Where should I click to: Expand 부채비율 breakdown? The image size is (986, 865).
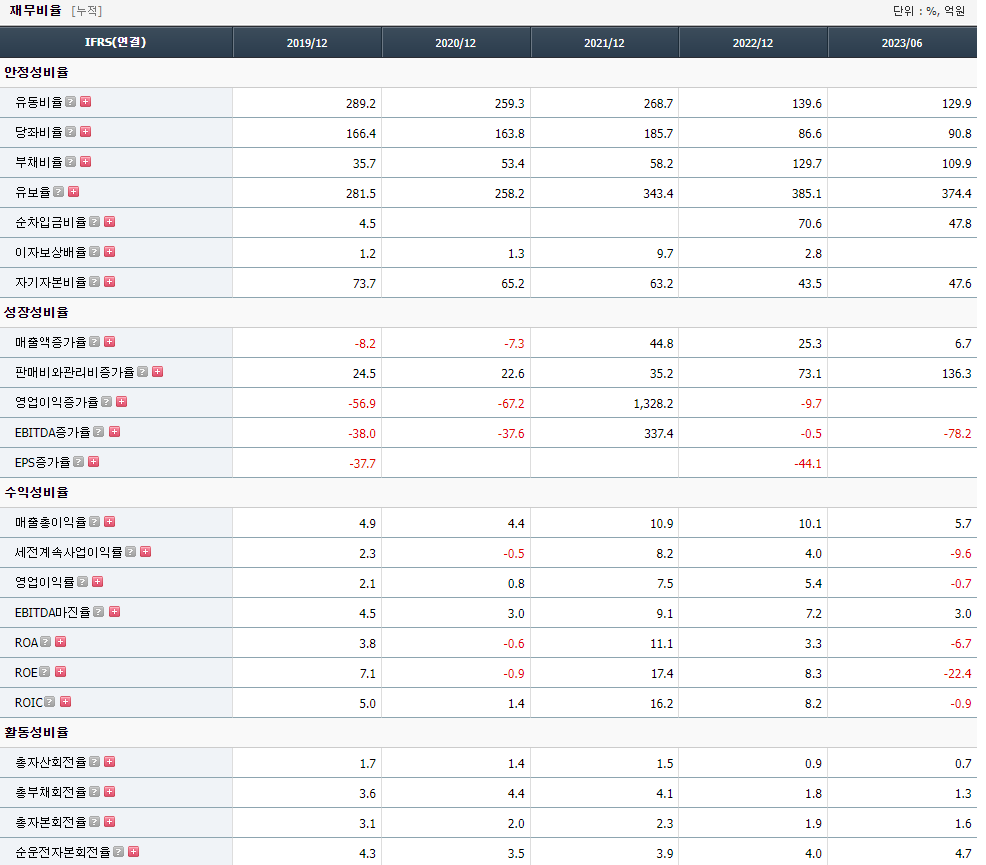86,162
